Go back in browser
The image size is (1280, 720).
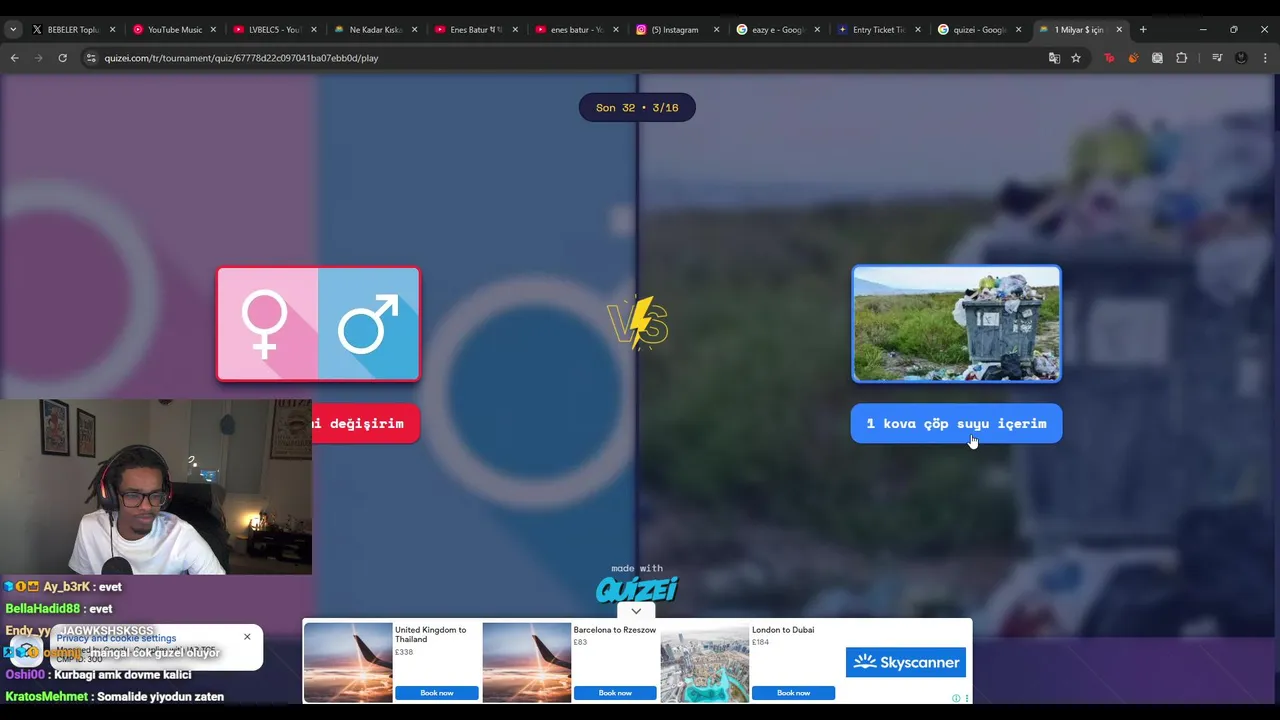tap(14, 58)
